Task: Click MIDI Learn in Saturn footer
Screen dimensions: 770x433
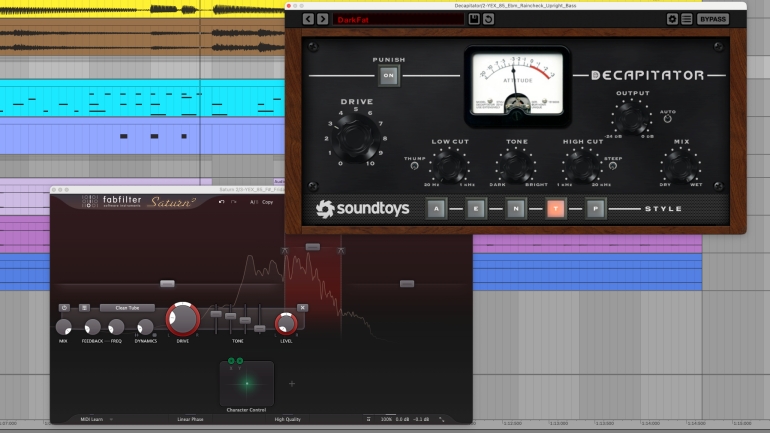Action: 92,419
